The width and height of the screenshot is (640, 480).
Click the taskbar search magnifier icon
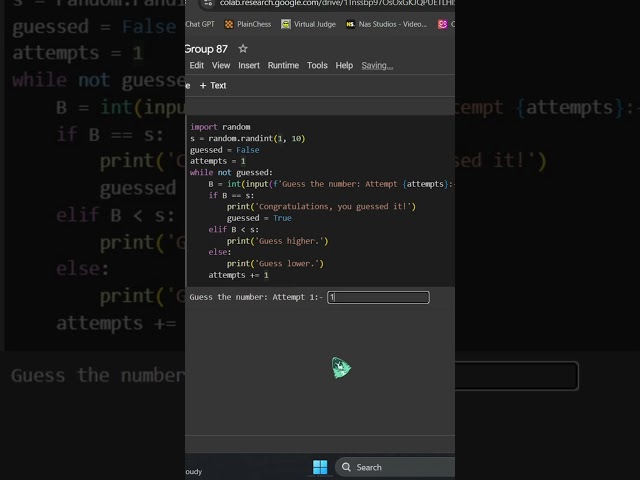(346, 467)
